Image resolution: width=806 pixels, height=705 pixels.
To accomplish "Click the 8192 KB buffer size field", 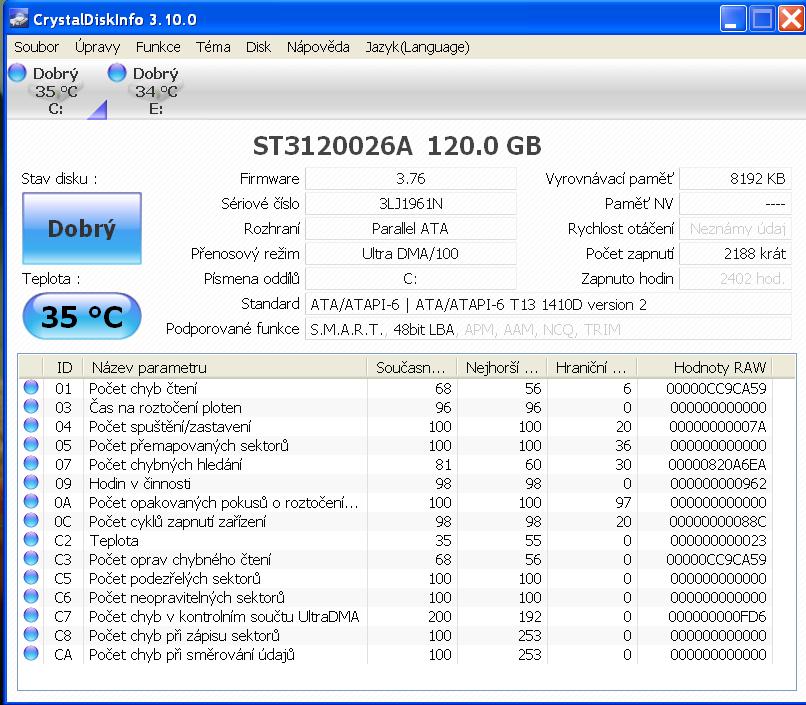I will click(736, 179).
